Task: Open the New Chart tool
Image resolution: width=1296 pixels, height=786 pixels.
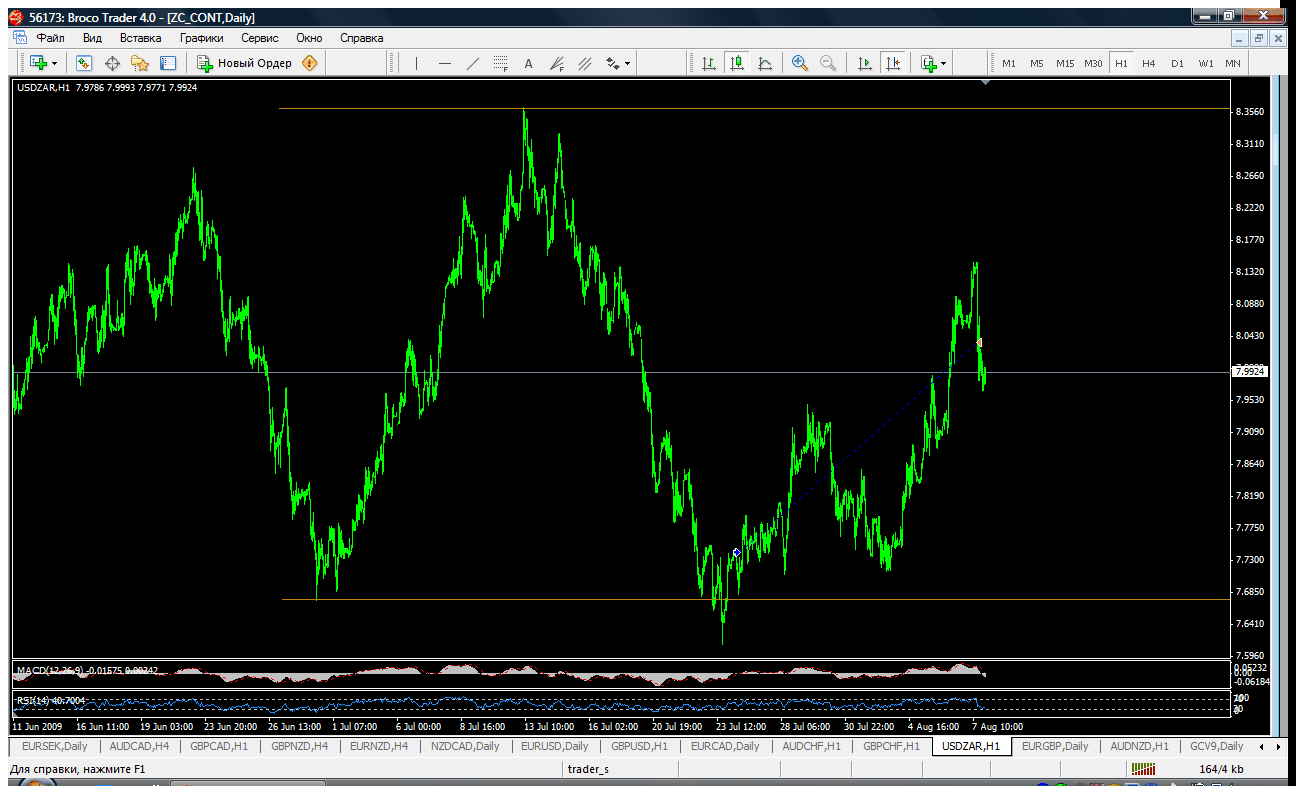Action: pyautogui.click(x=38, y=63)
